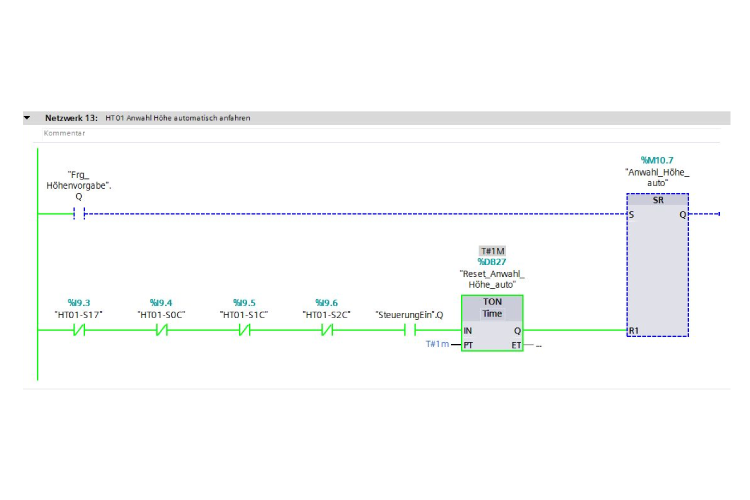Select the TON Time timer block
Screen dimensions: 750x500
coord(492,323)
